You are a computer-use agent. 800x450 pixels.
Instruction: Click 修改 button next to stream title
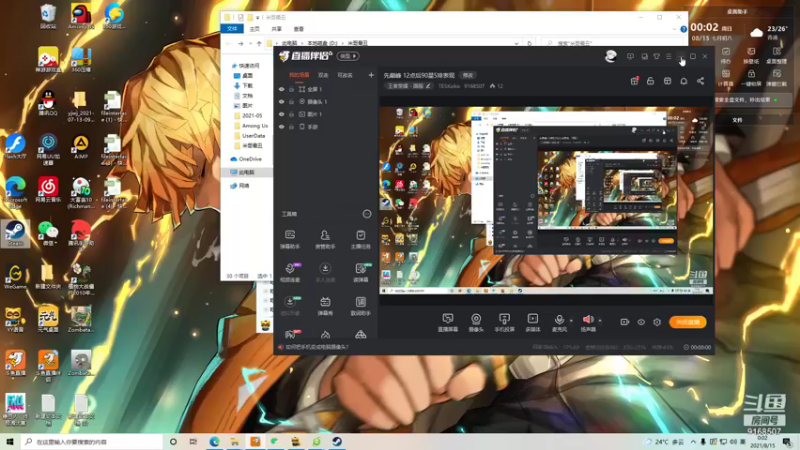[467, 76]
